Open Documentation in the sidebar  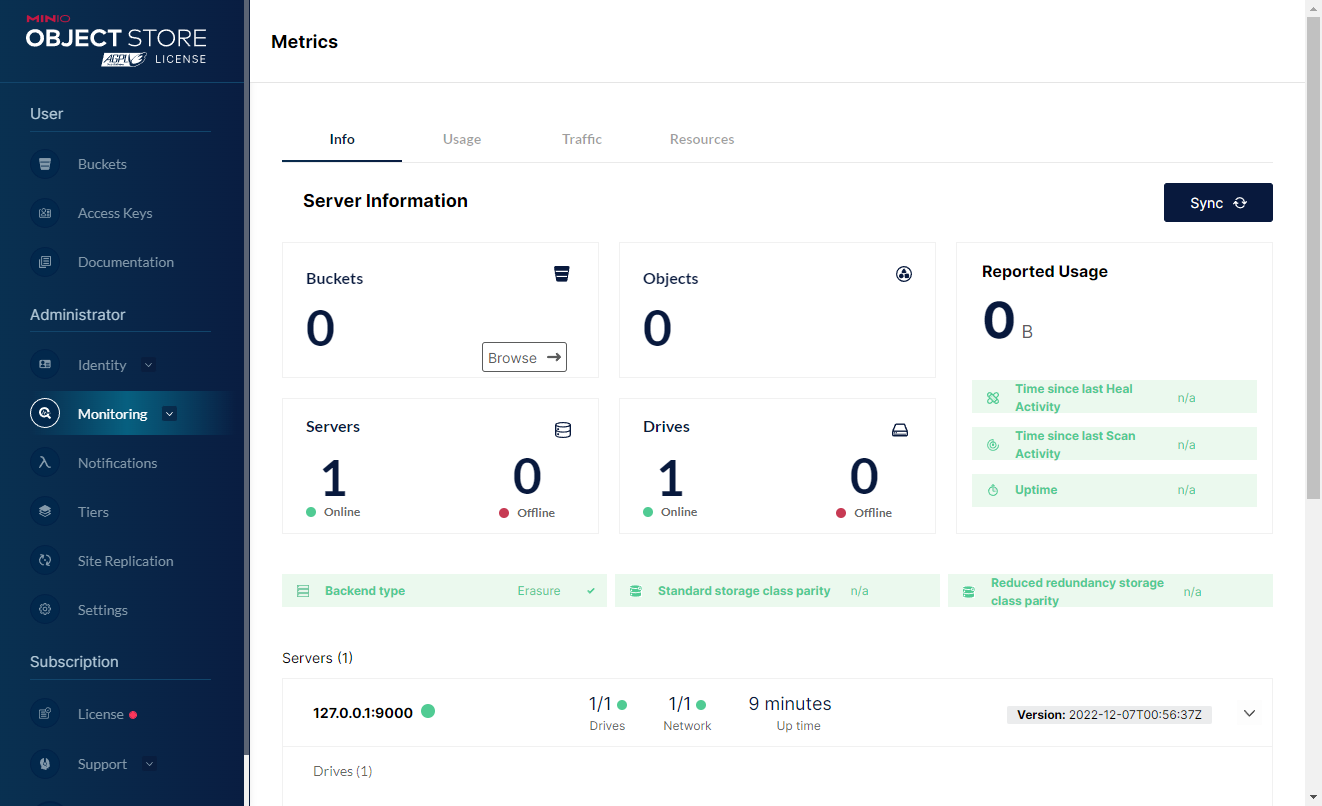126,262
